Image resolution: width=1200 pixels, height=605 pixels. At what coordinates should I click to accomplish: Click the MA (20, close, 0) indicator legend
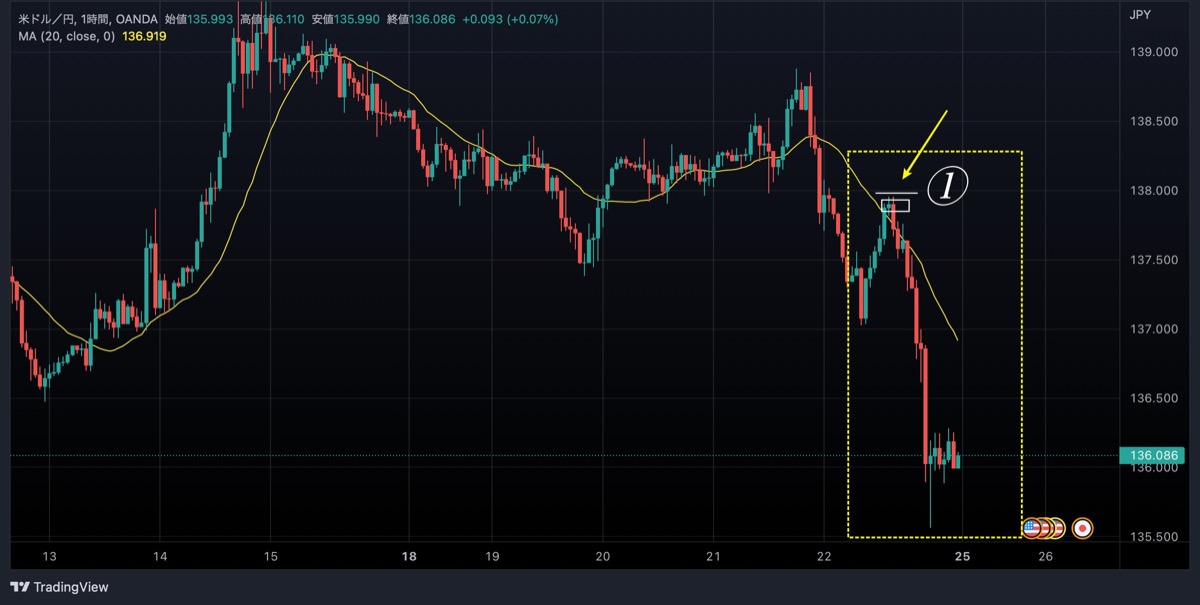[x=67, y=36]
